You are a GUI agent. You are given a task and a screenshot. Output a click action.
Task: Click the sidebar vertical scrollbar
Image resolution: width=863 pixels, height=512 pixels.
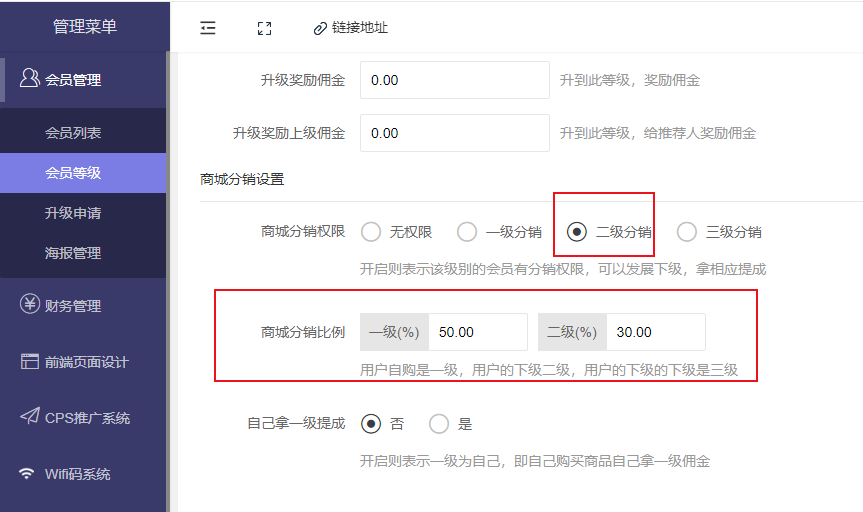pos(168,281)
